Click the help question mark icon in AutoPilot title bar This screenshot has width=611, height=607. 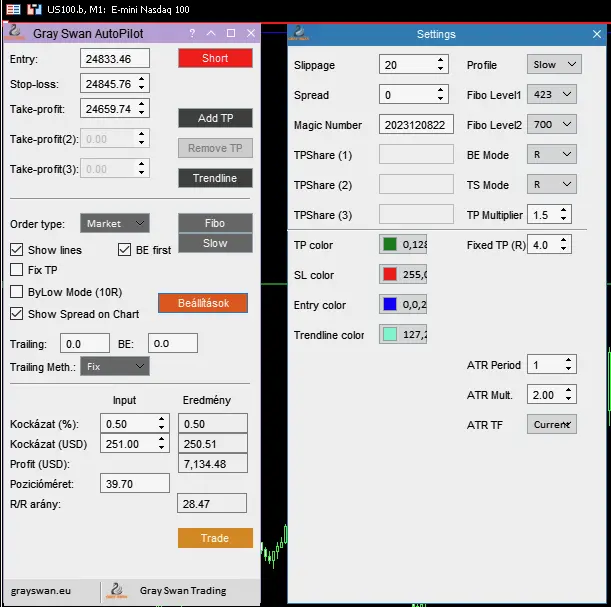(x=192, y=34)
